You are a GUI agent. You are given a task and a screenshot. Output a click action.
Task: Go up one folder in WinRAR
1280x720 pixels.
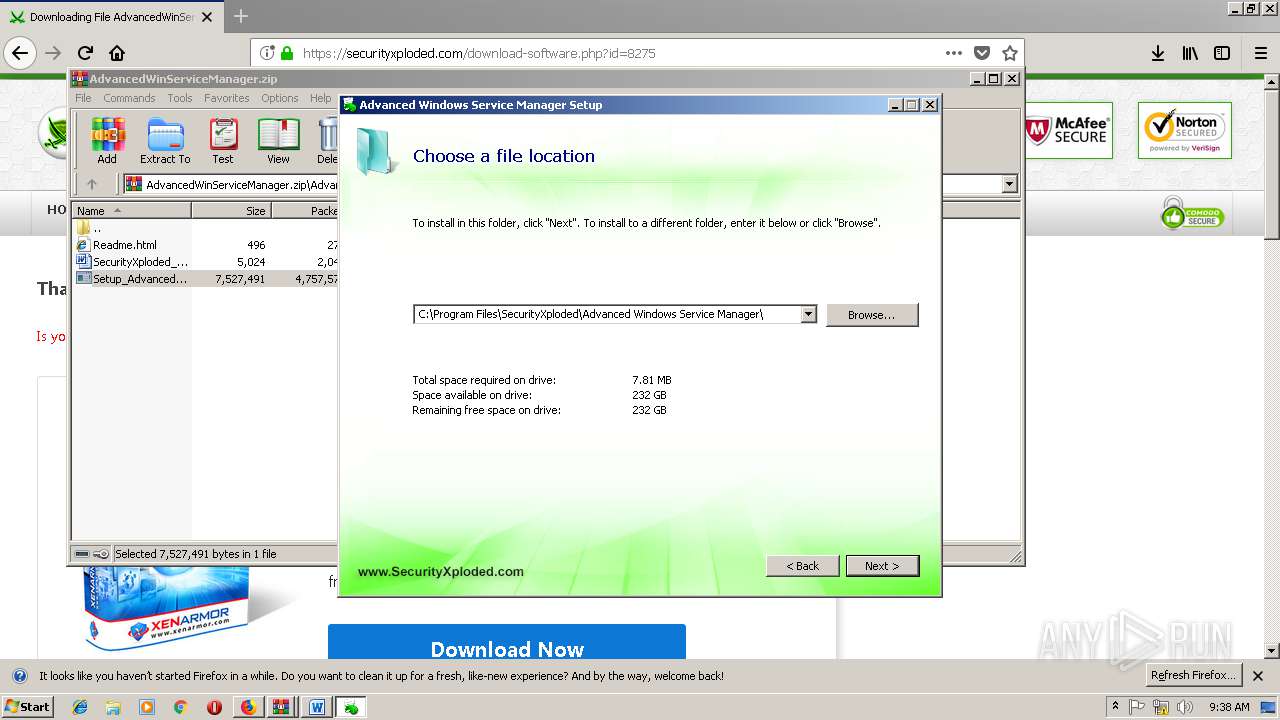pyautogui.click(x=92, y=184)
